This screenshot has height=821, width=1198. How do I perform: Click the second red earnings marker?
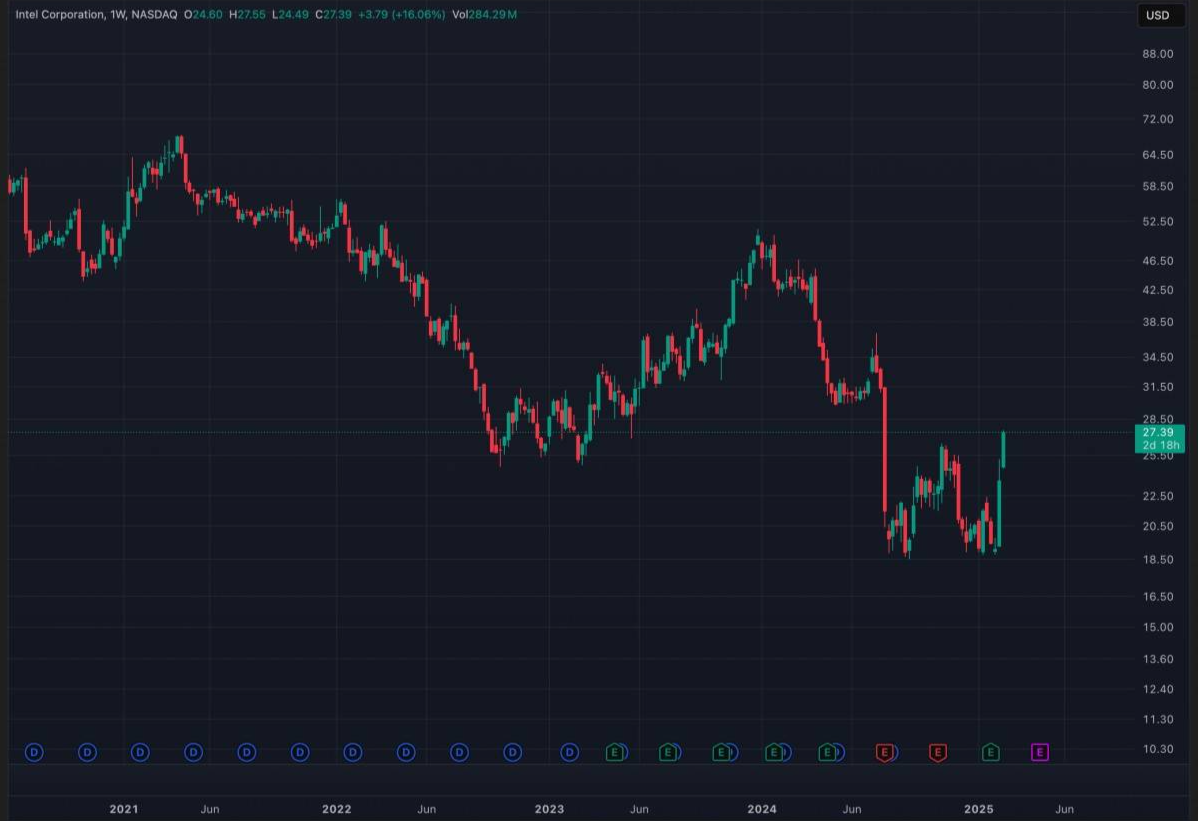(937, 752)
